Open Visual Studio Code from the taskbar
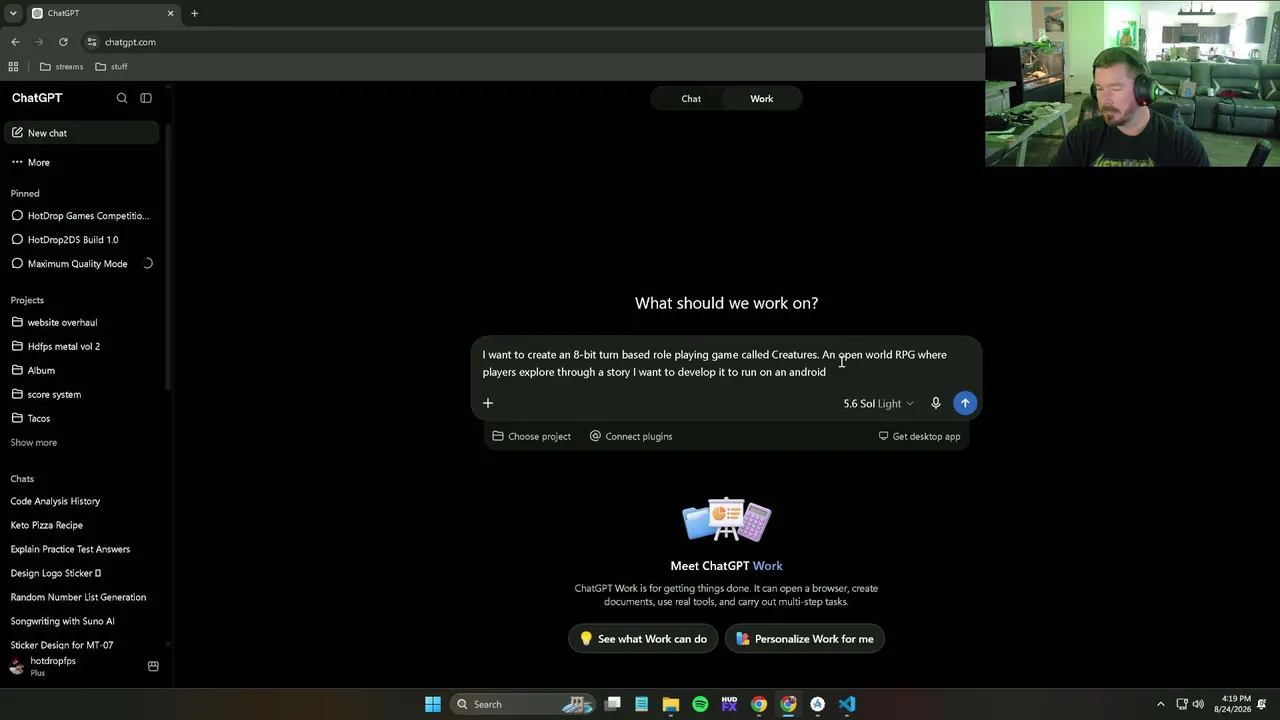 pyautogui.click(x=847, y=704)
